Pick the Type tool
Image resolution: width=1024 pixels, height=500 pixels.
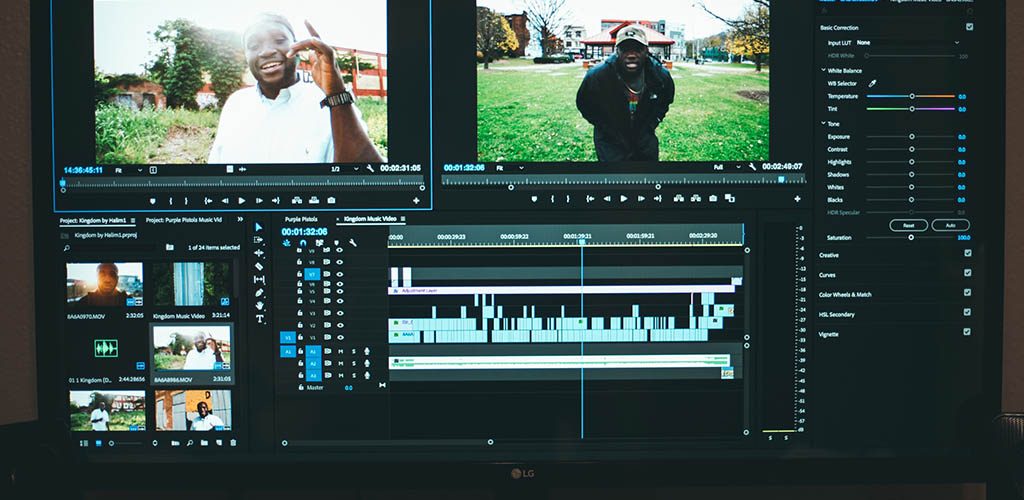pyautogui.click(x=259, y=319)
